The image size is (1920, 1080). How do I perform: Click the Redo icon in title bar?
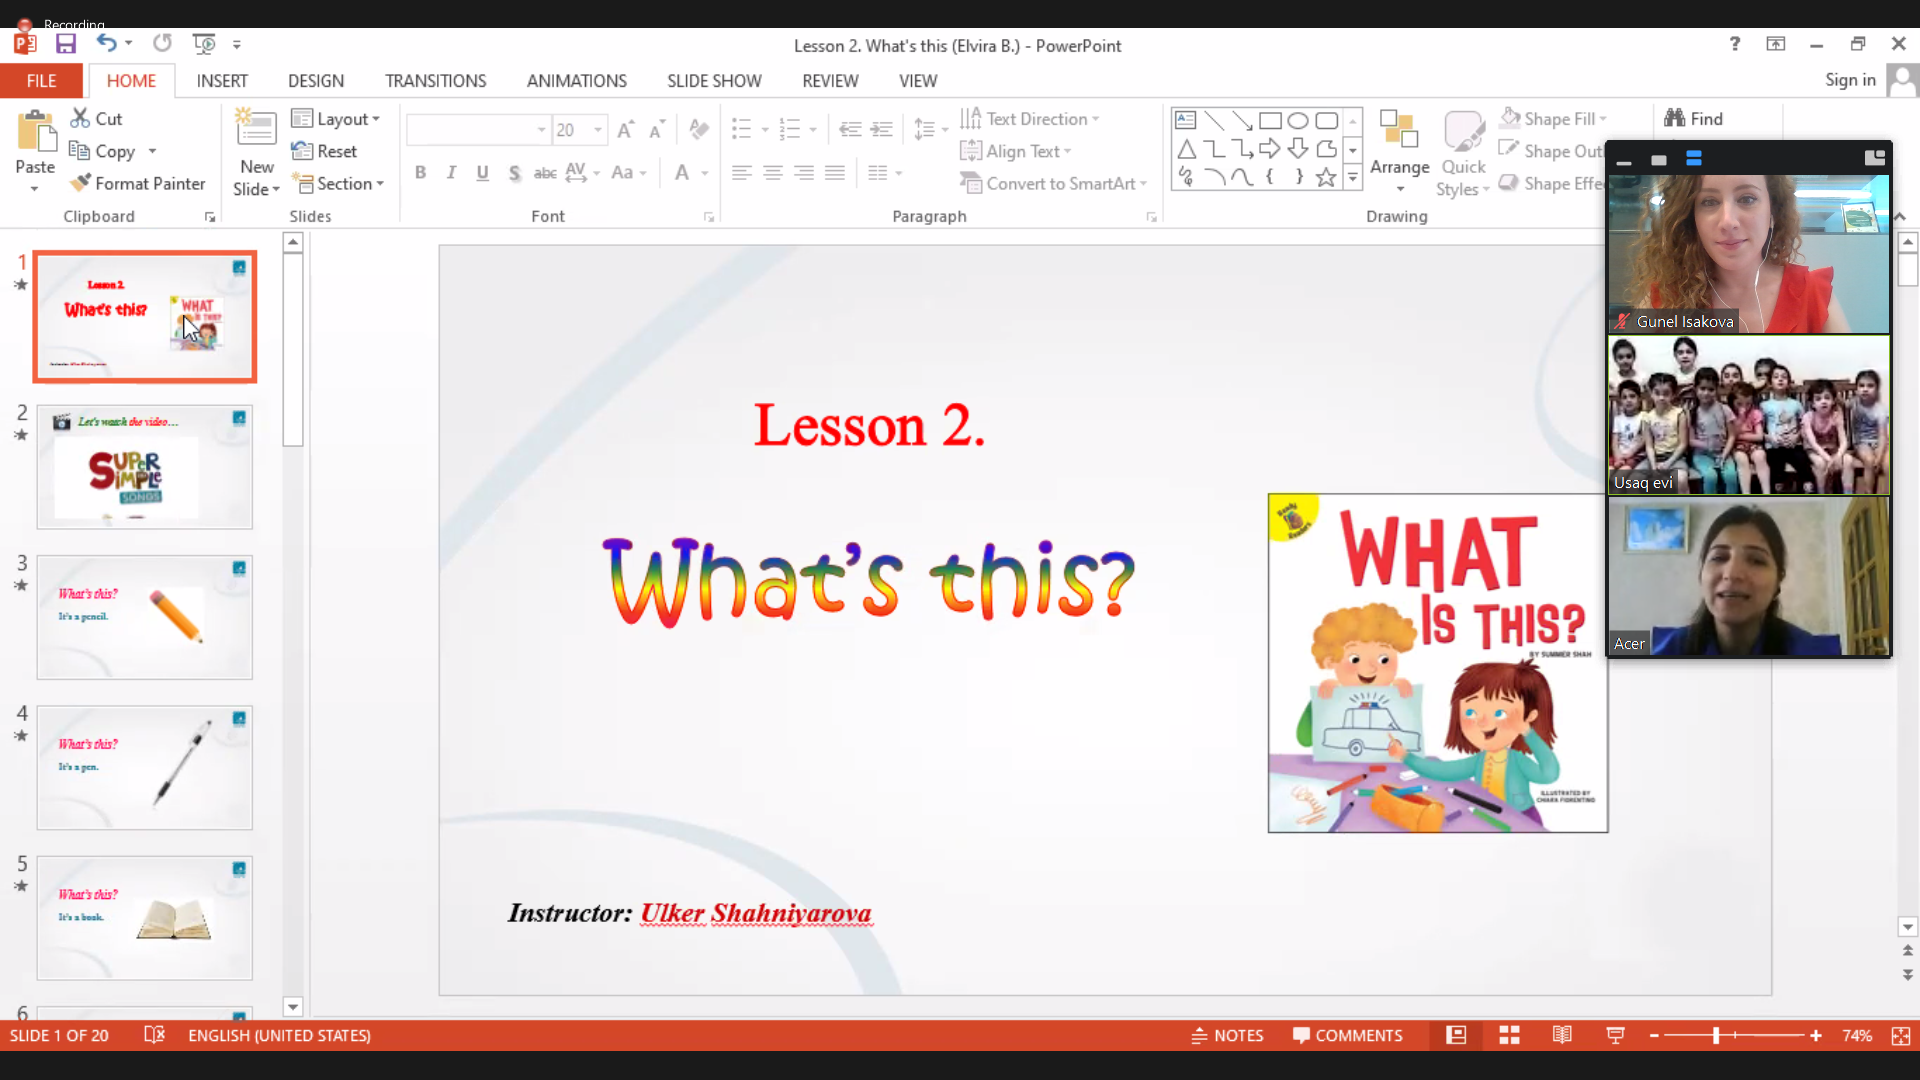[x=162, y=43]
